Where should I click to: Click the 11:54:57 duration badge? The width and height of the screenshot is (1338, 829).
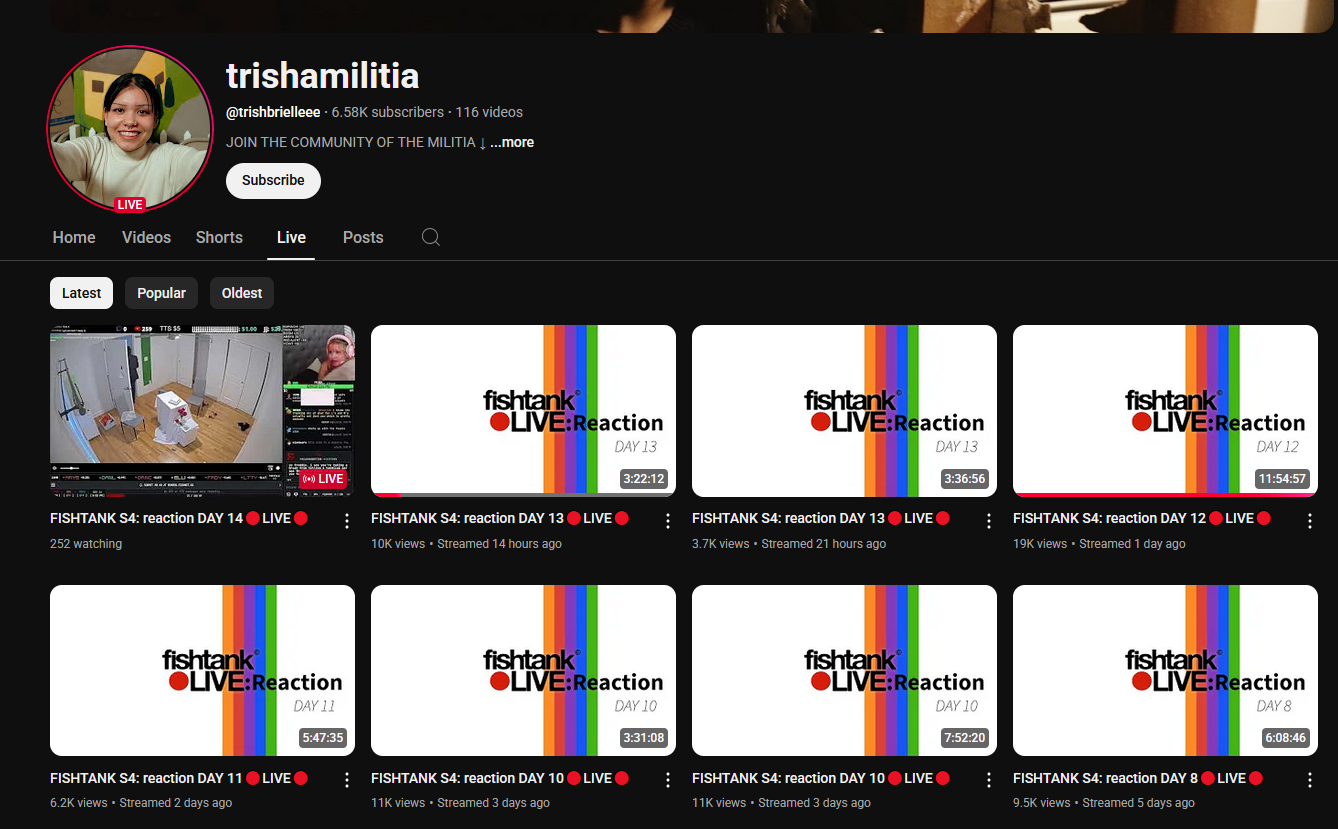[1283, 478]
